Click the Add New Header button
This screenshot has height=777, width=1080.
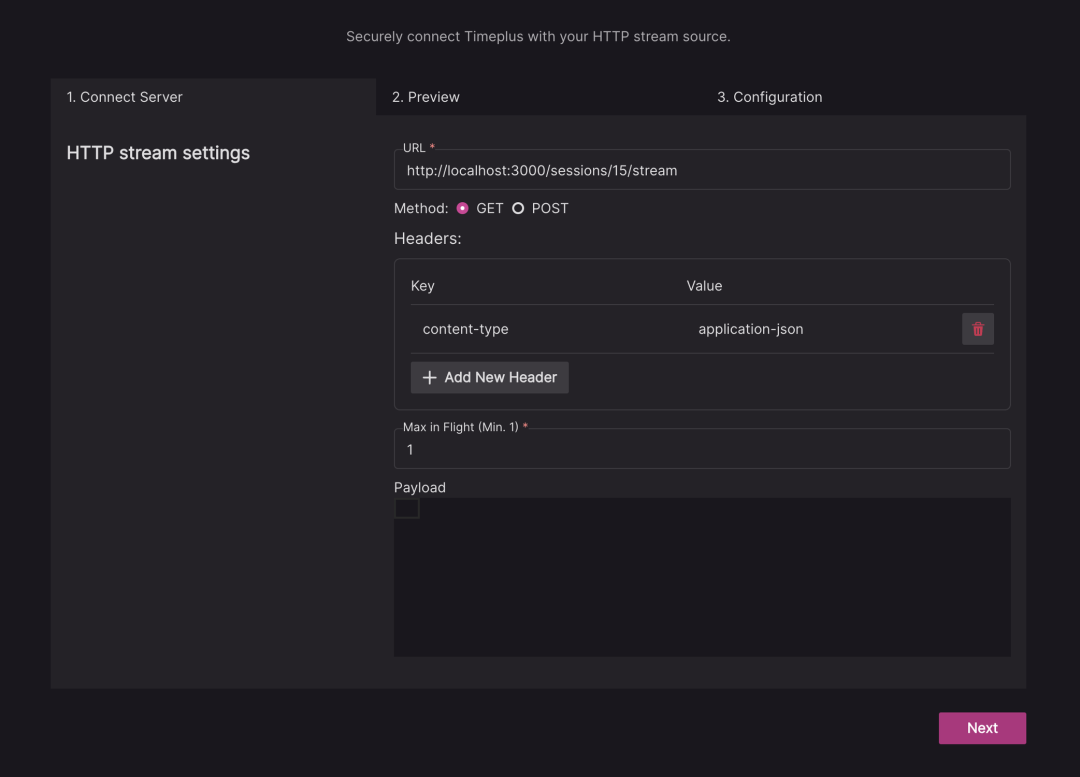(x=489, y=377)
